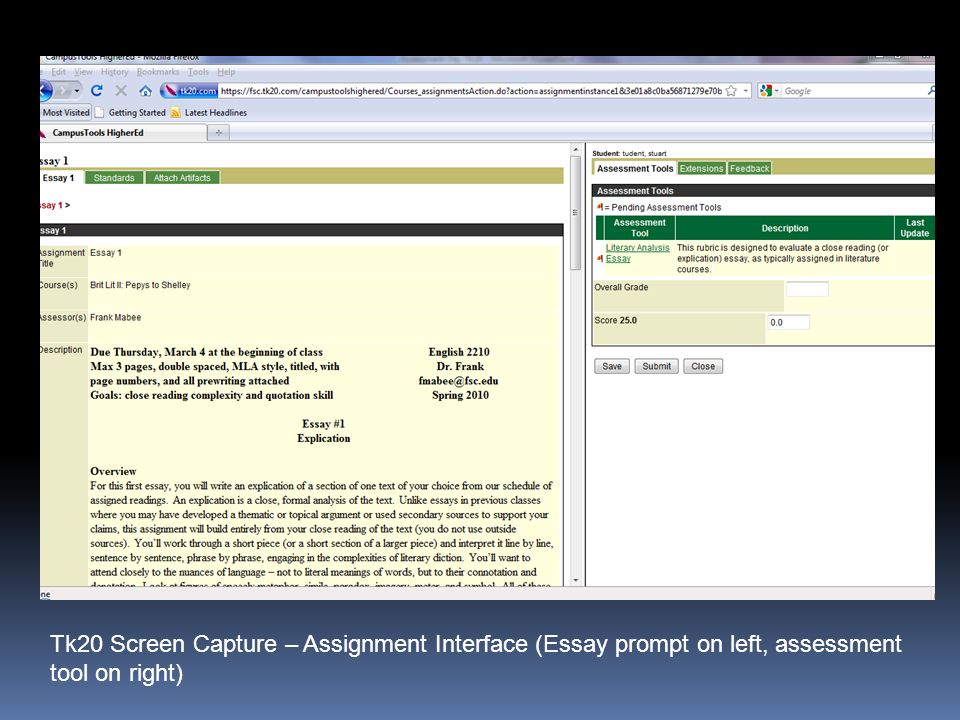This screenshot has width=960, height=720.
Task: Click the student name tudent, stuart
Action: (x=644, y=154)
